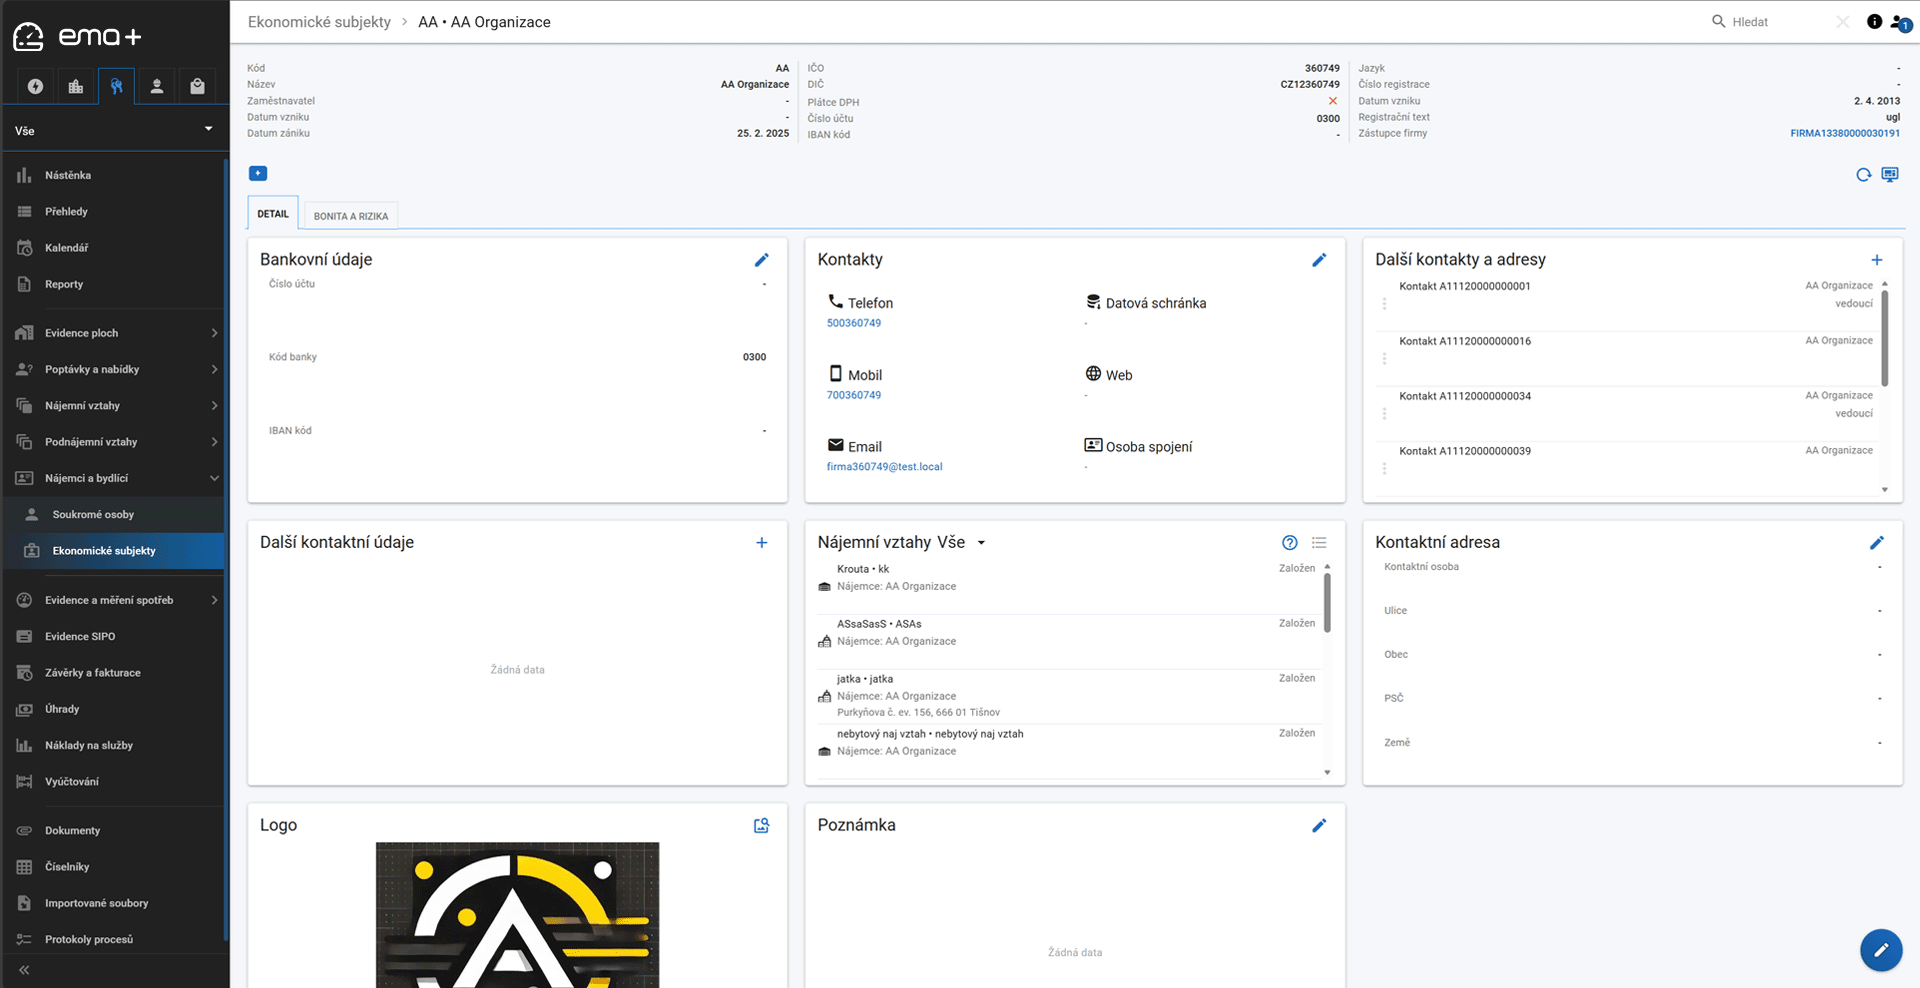This screenshot has width=1920, height=988.
Task: Upload a new logo image icon
Action: click(x=761, y=826)
